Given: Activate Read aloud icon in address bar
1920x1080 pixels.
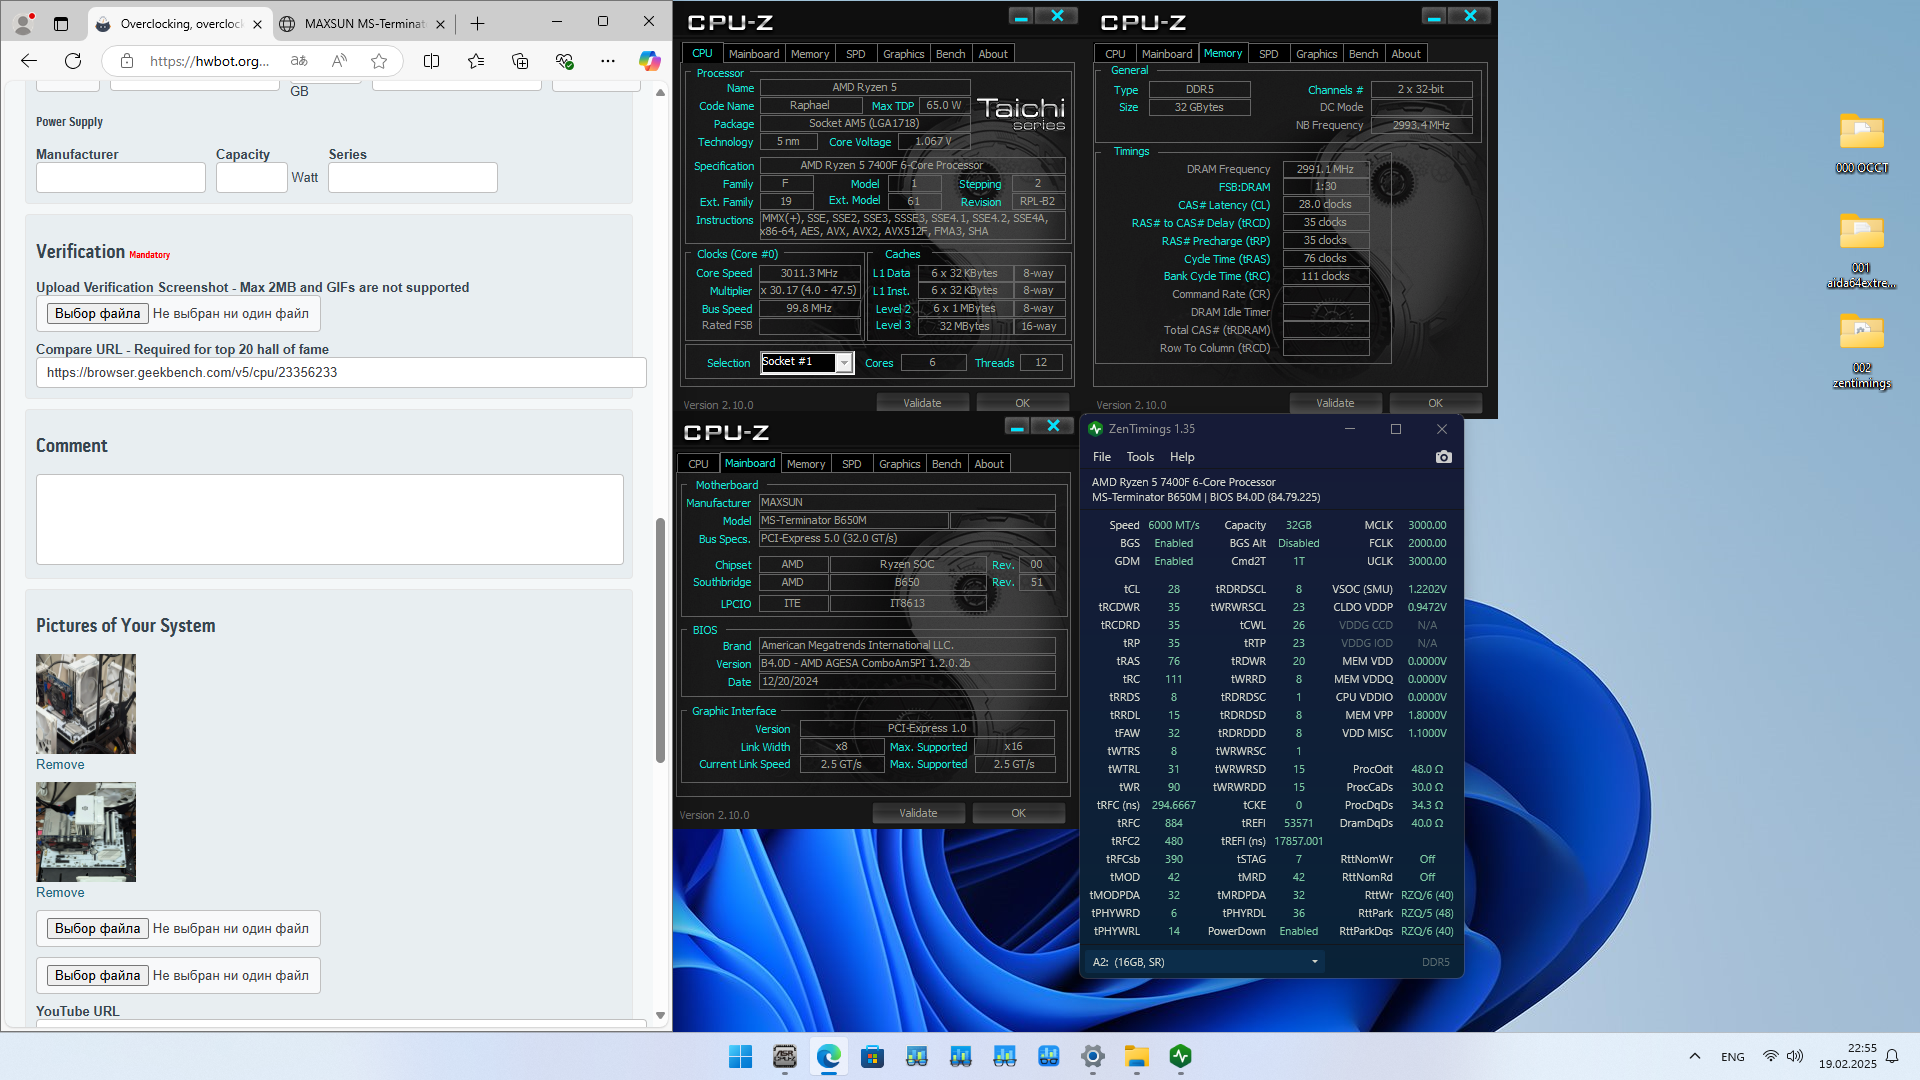Looking at the screenshot, I should tap(339, 61).
